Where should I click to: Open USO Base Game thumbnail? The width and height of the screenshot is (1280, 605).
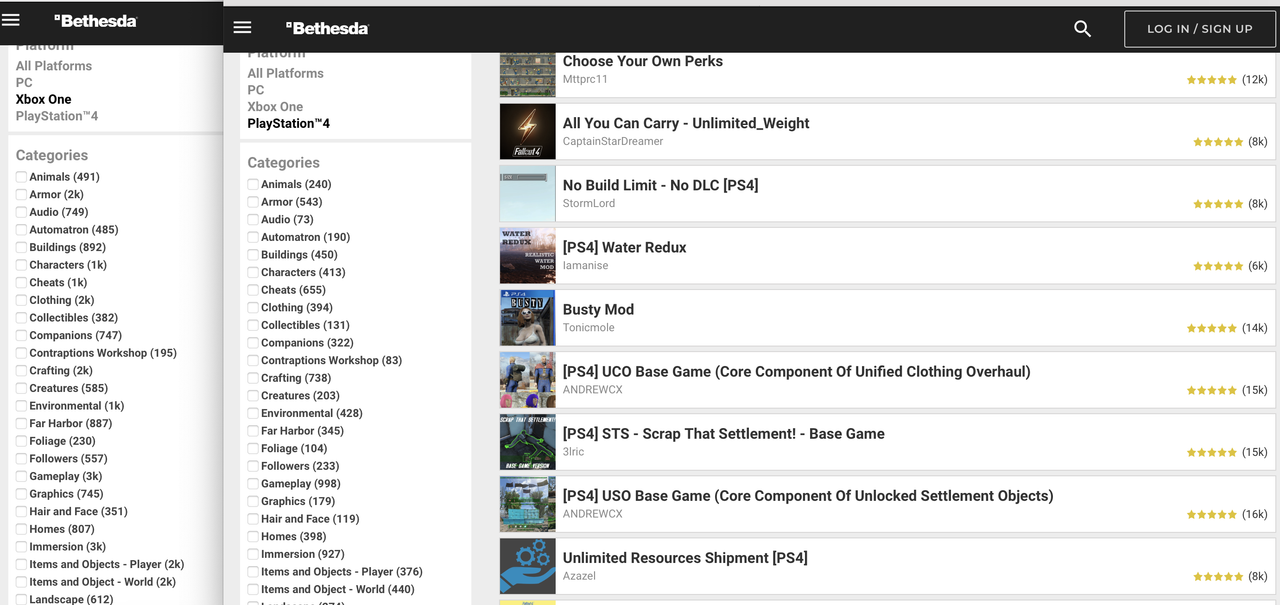coord(527,504)
